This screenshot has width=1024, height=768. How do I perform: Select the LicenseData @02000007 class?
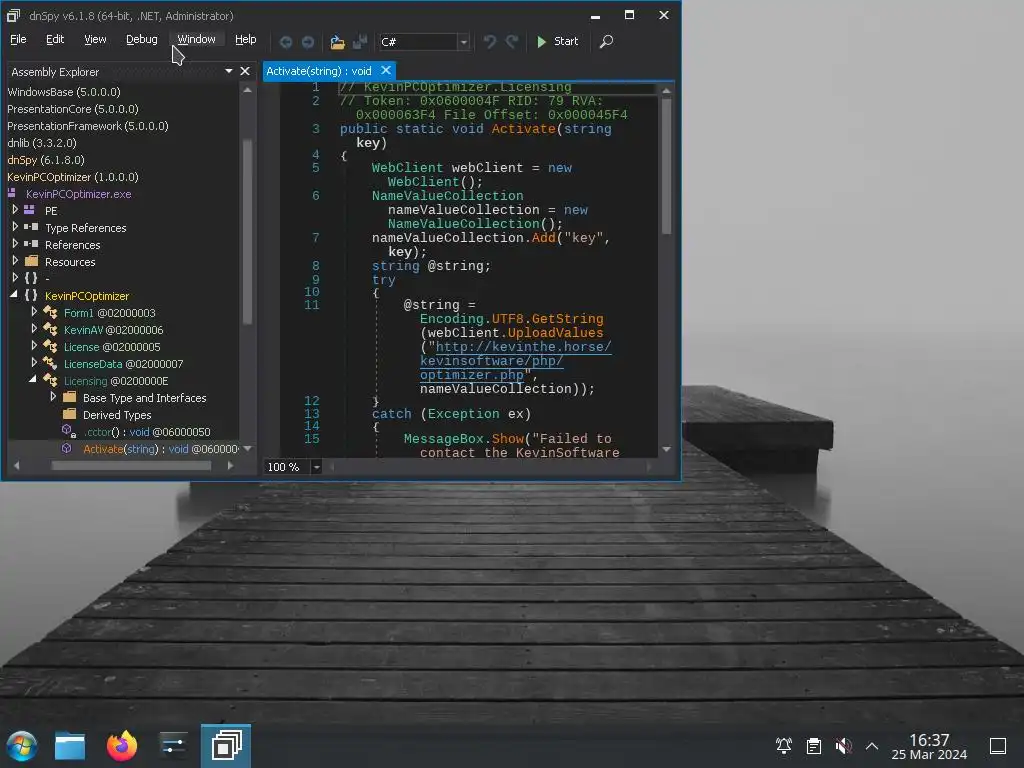pos(123,364)
